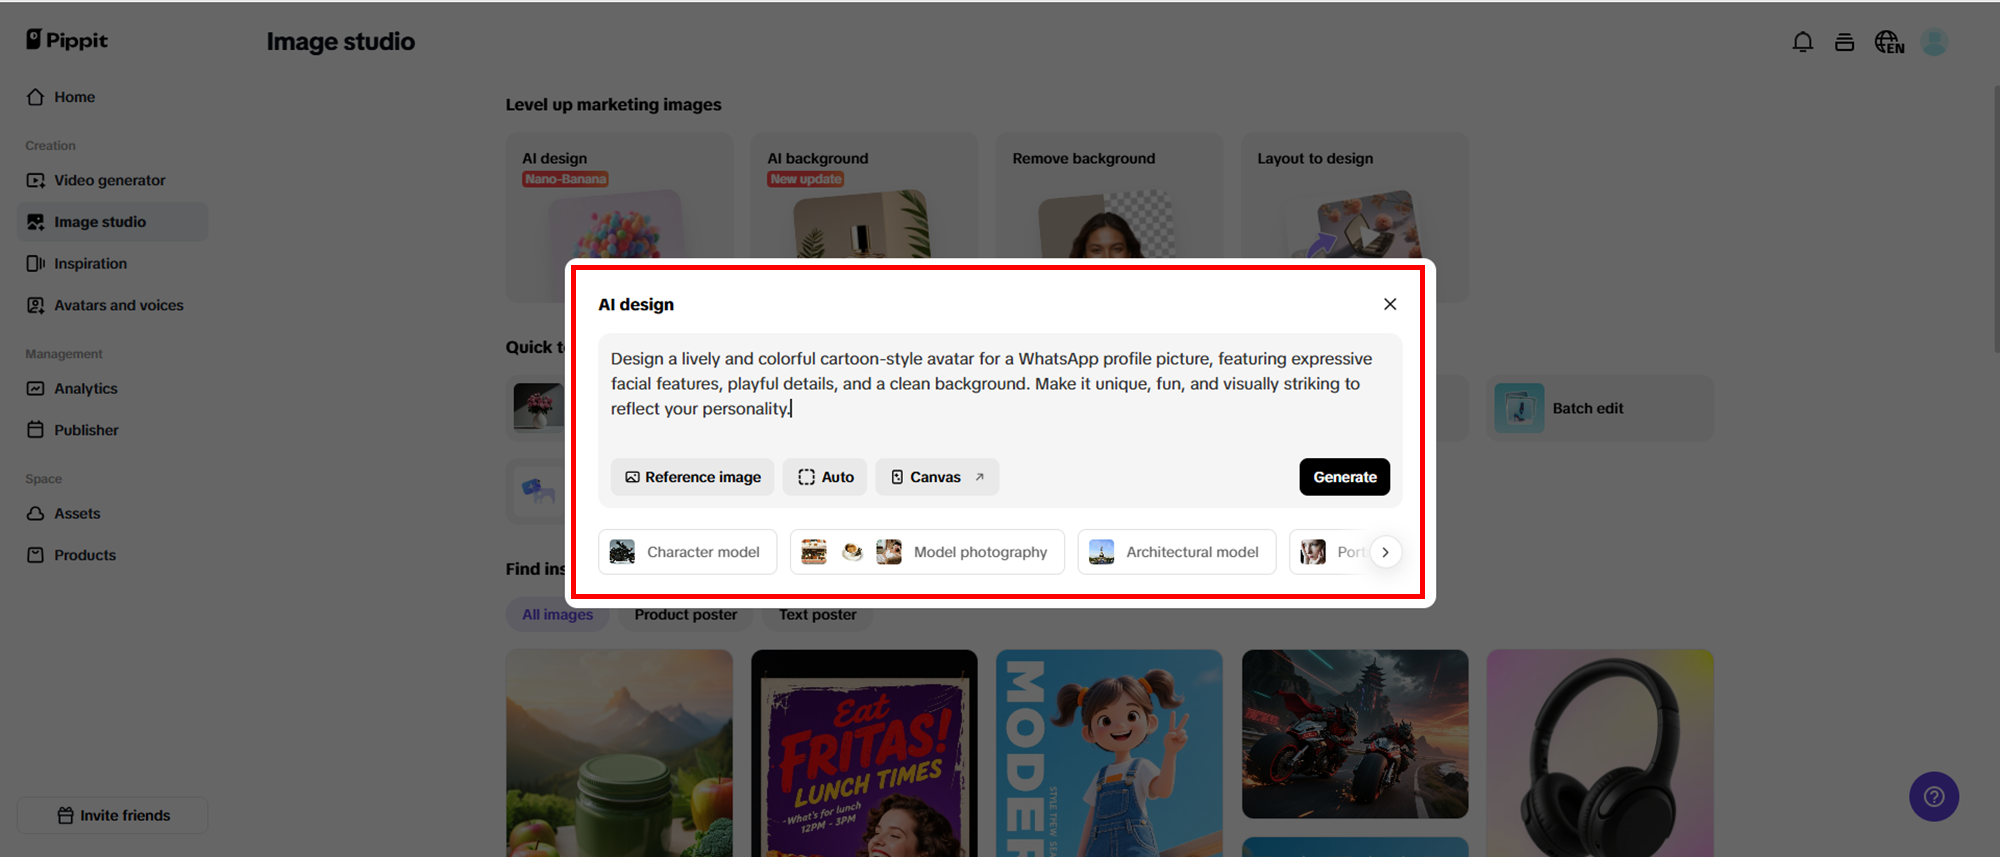The image size is (2000, 857).
Task: Open the user profile avatar
Action: (x=1935, y=42)
